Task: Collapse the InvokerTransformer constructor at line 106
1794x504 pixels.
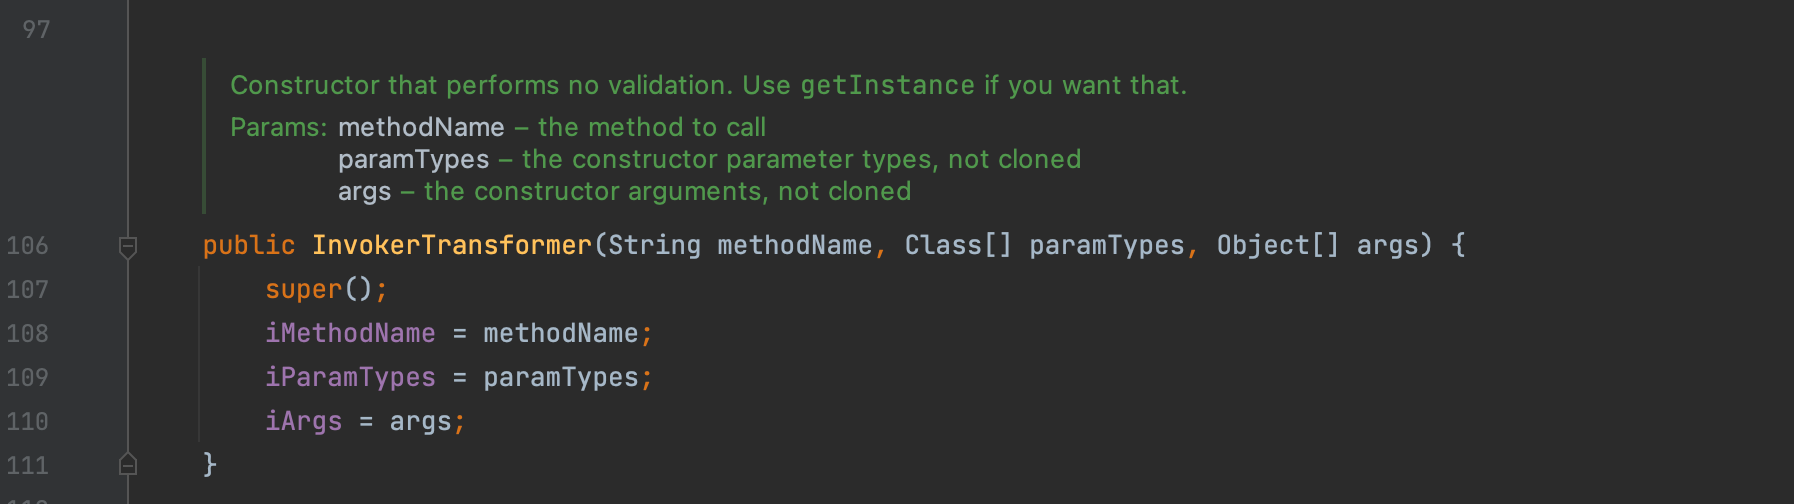Action: tap(128, 246)
